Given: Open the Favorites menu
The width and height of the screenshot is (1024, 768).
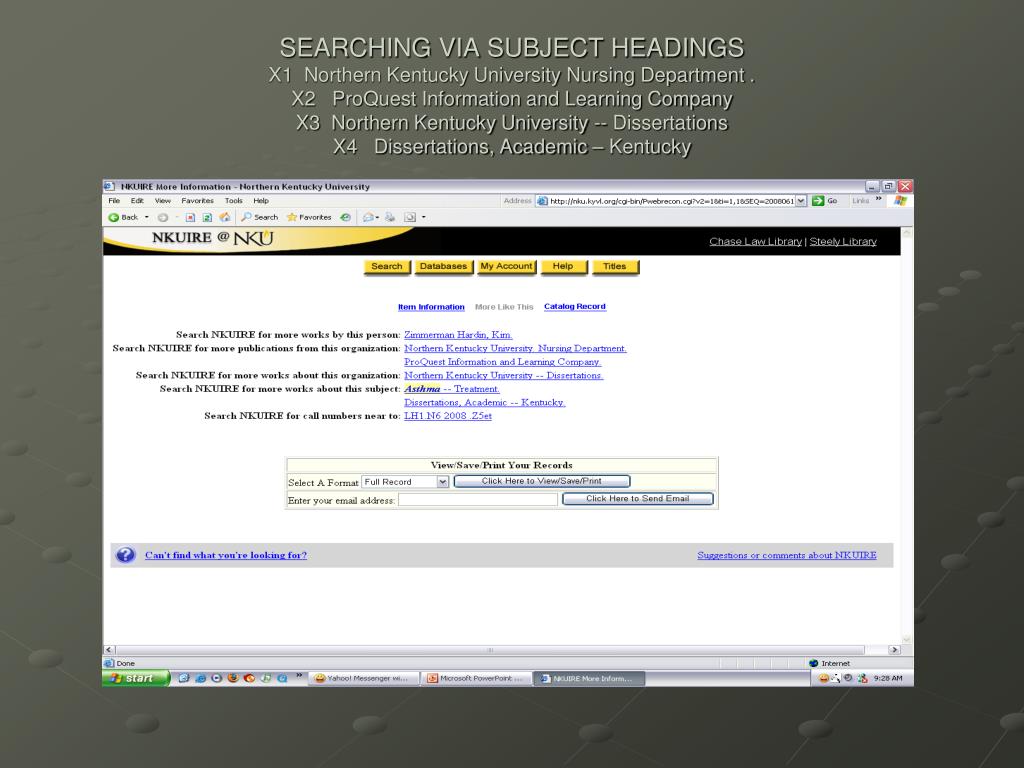Looking at the screenshot, I should 197,200.
